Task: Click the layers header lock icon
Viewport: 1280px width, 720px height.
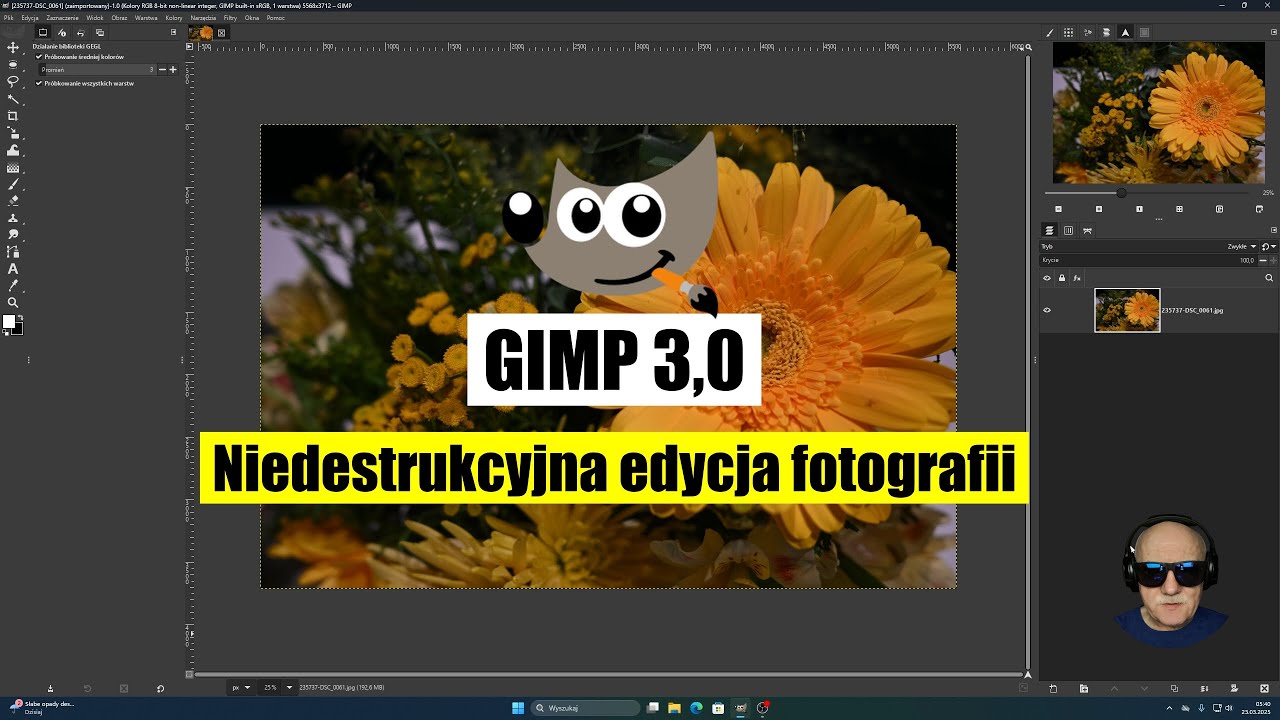Action: pyautogui.click(x=1062, y=278)
